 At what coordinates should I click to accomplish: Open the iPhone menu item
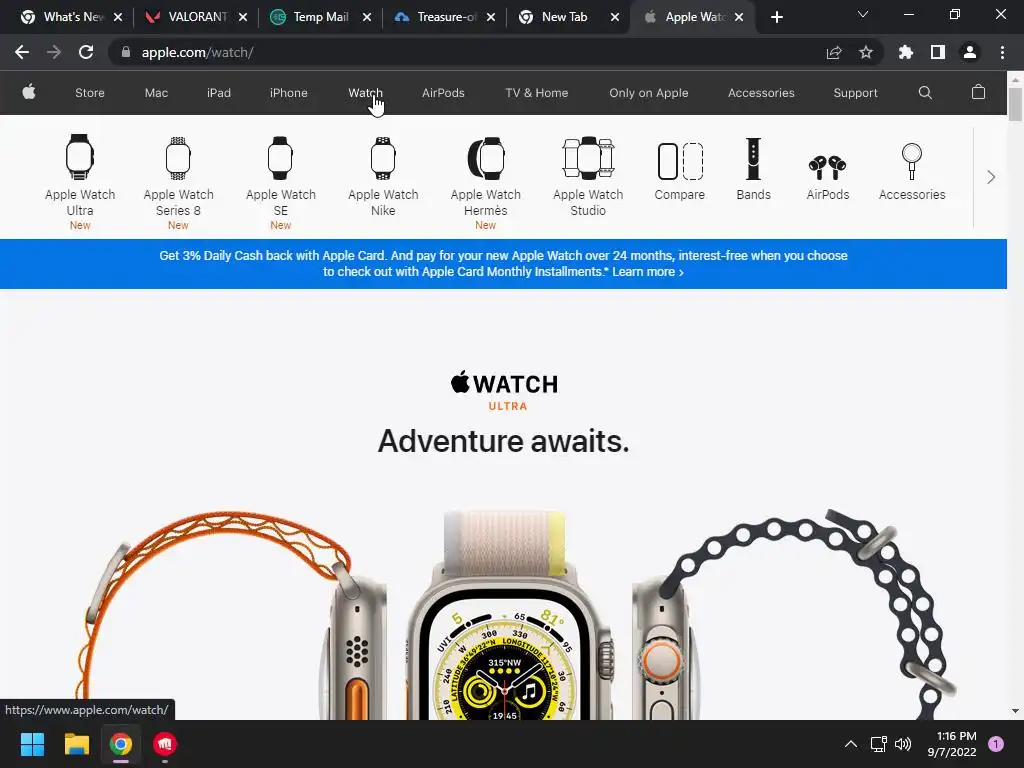(x=289, y=93)
